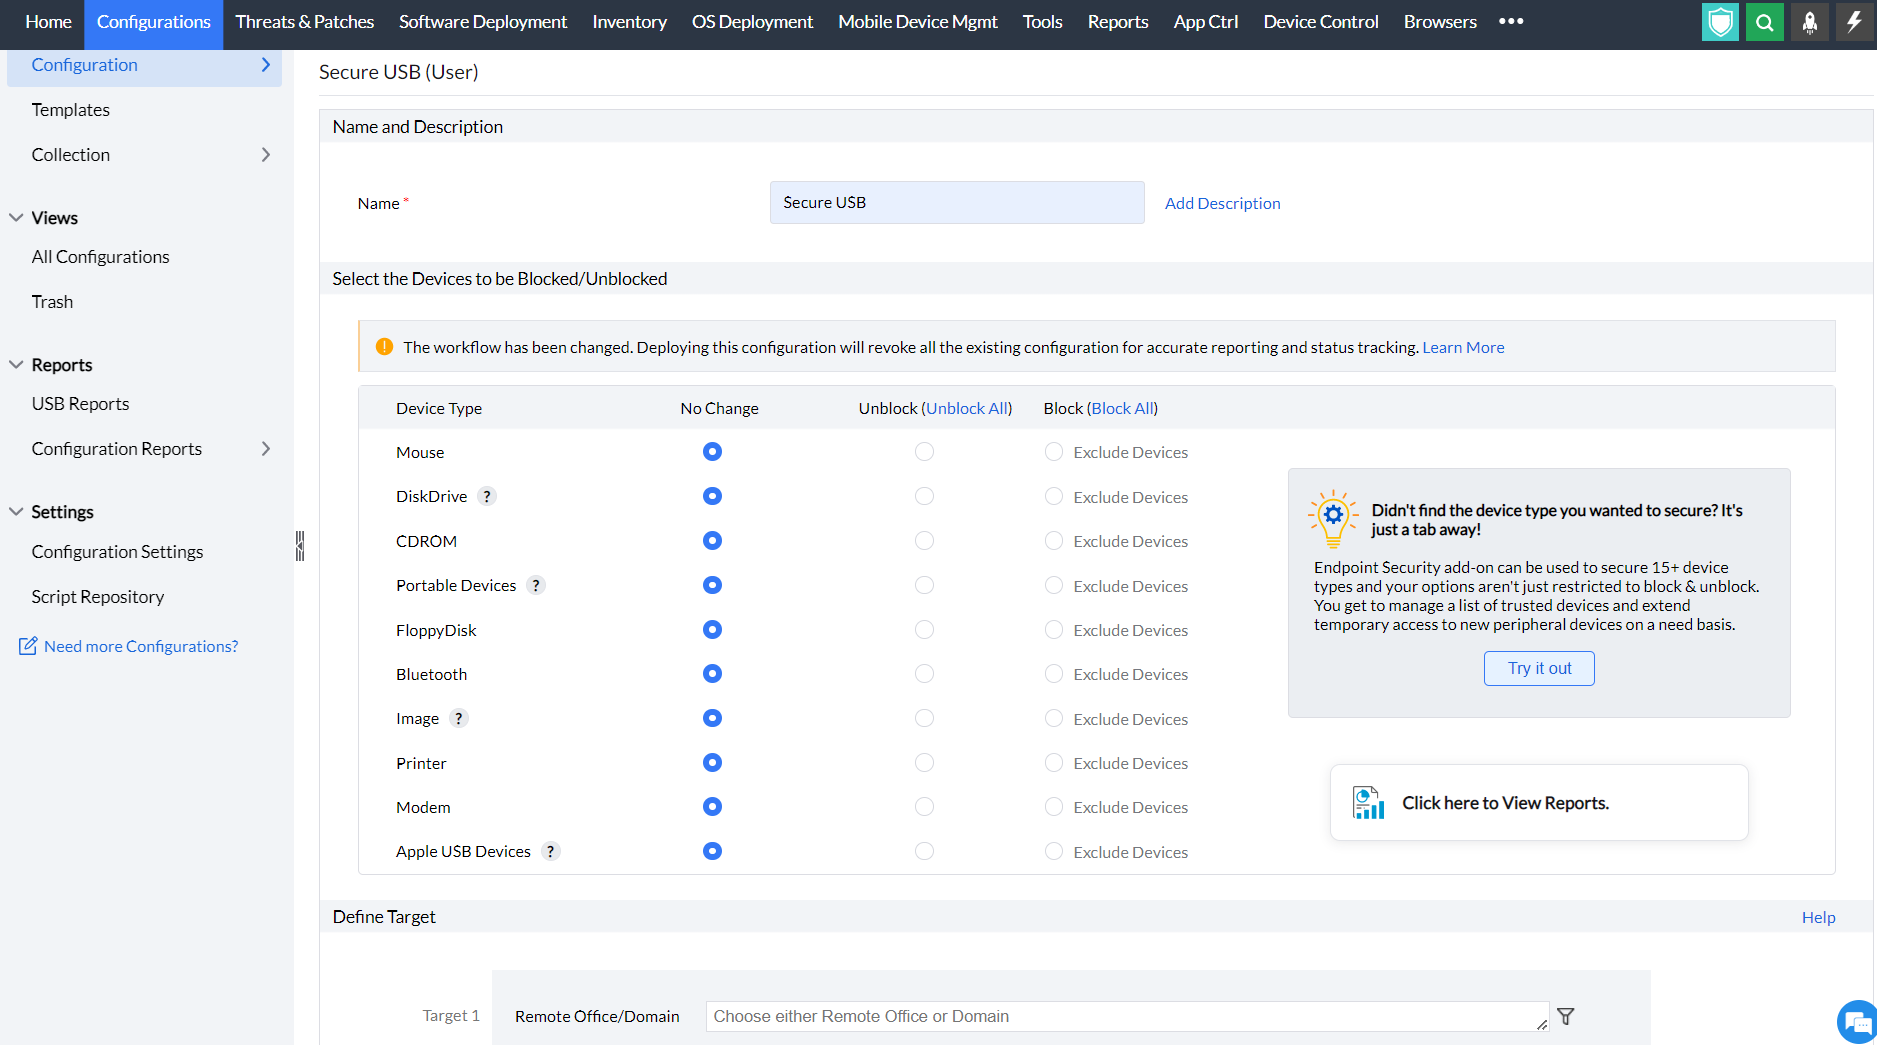Select Unblock radio for Printer
Screen dimensions: 1877x1045
tap(924, 763)
